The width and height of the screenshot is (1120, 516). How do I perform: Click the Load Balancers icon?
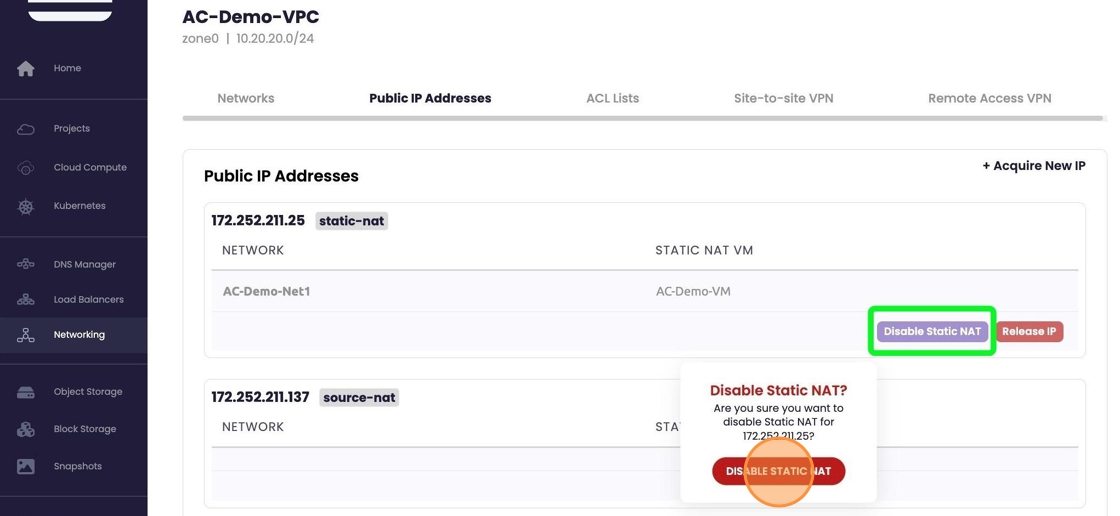point(26,300)
